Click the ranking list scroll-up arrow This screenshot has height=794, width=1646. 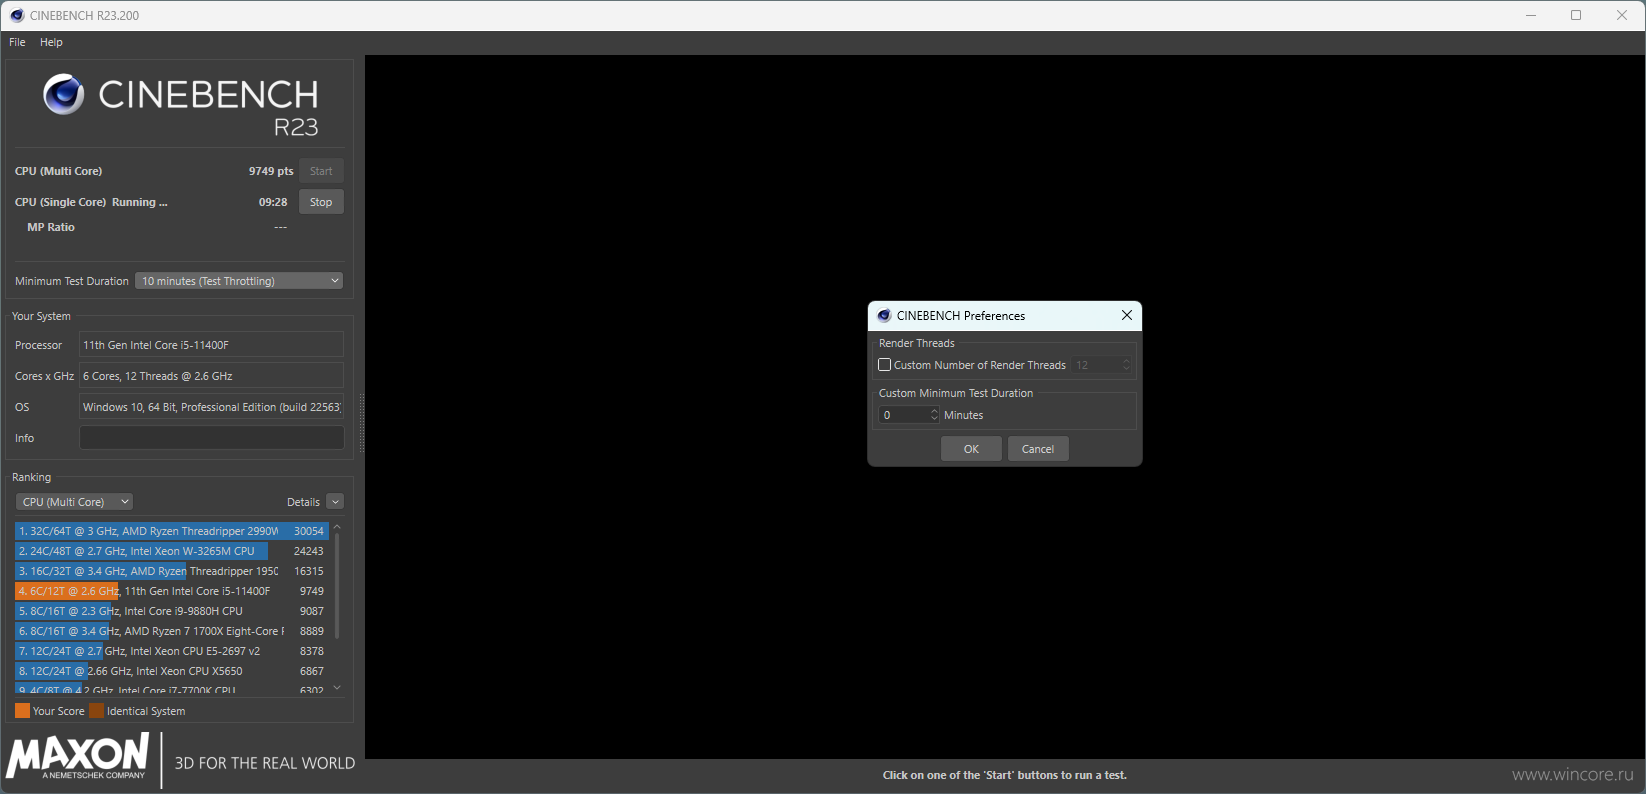click(337, 526)
